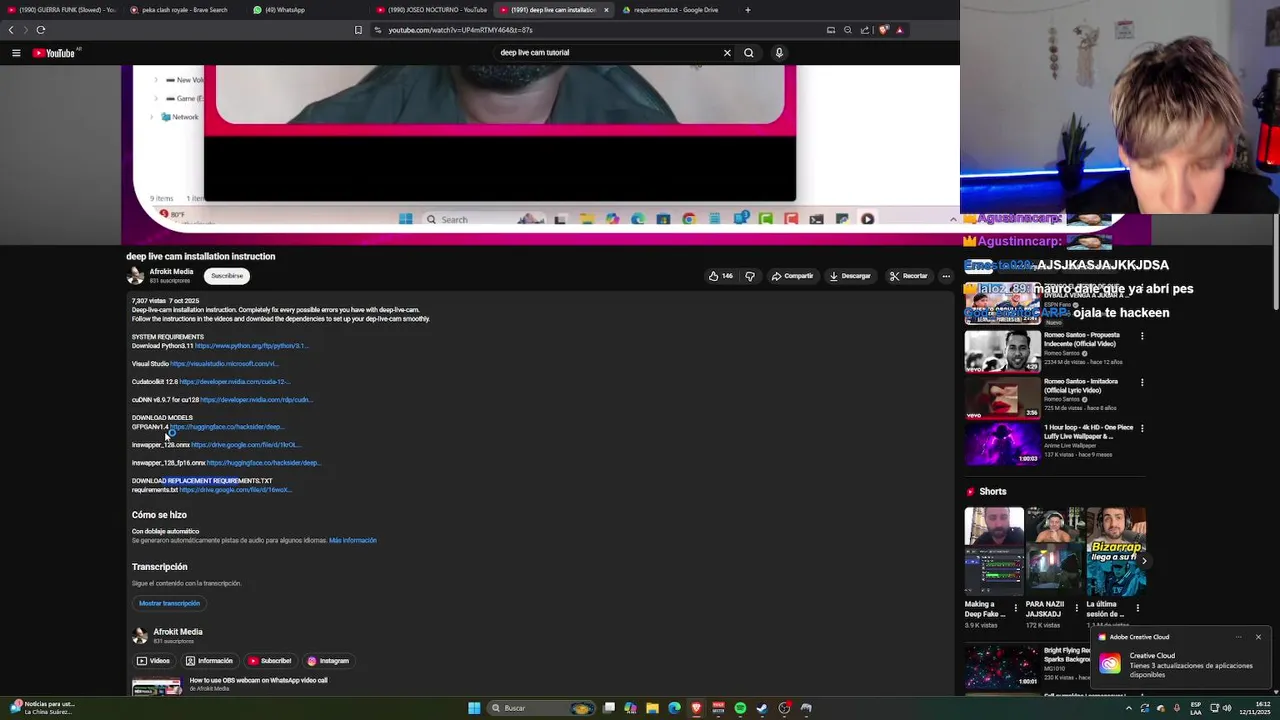Switch to GUERRA FUNK (Slowed) tab
The height and width of the screenshot is (720, 1280).
pyautogui.click(x=61, y=10)
